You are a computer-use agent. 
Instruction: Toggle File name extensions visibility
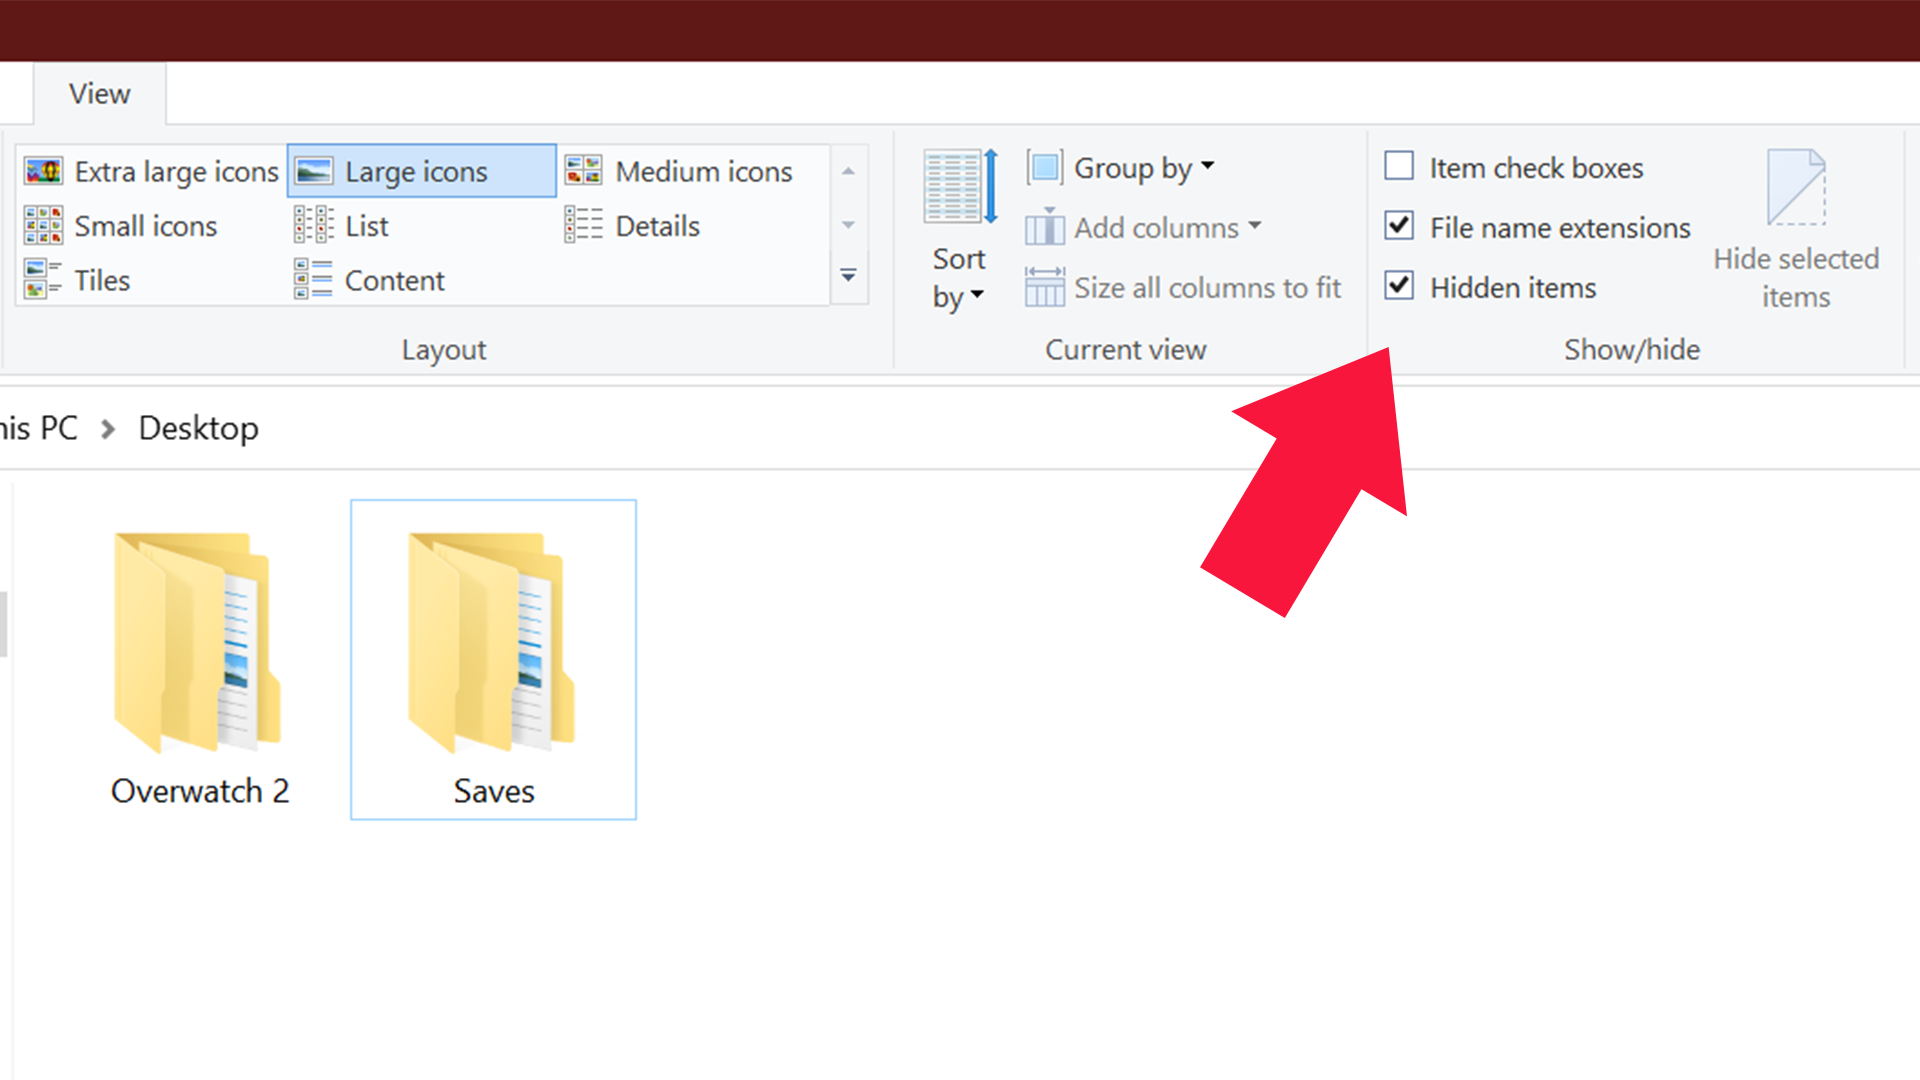(1400, 227)
